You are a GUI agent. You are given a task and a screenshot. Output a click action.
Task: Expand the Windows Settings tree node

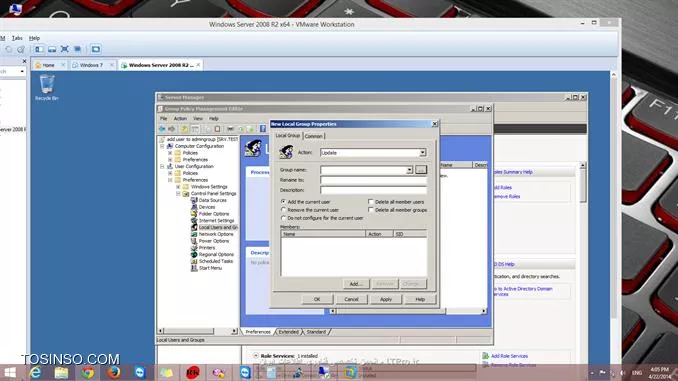pyautogui.click(x=178, y=187)
